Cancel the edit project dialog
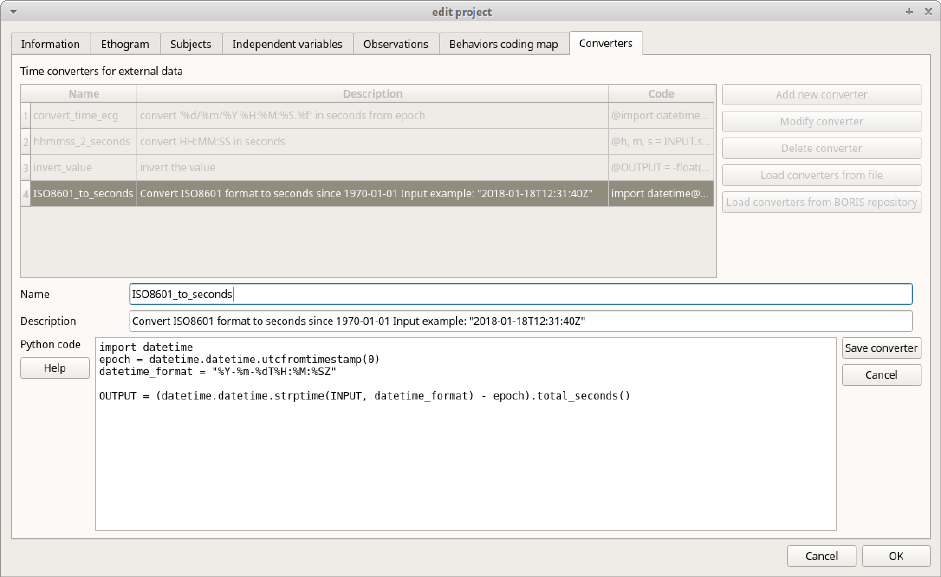 click(x=821, y=556)
